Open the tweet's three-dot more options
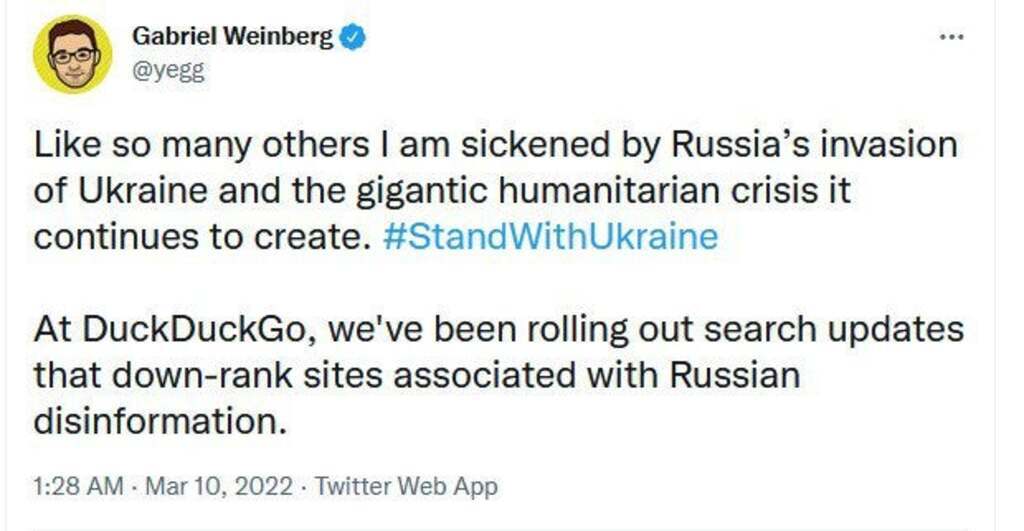This screenshot has width=1024, height=531. 951,38
